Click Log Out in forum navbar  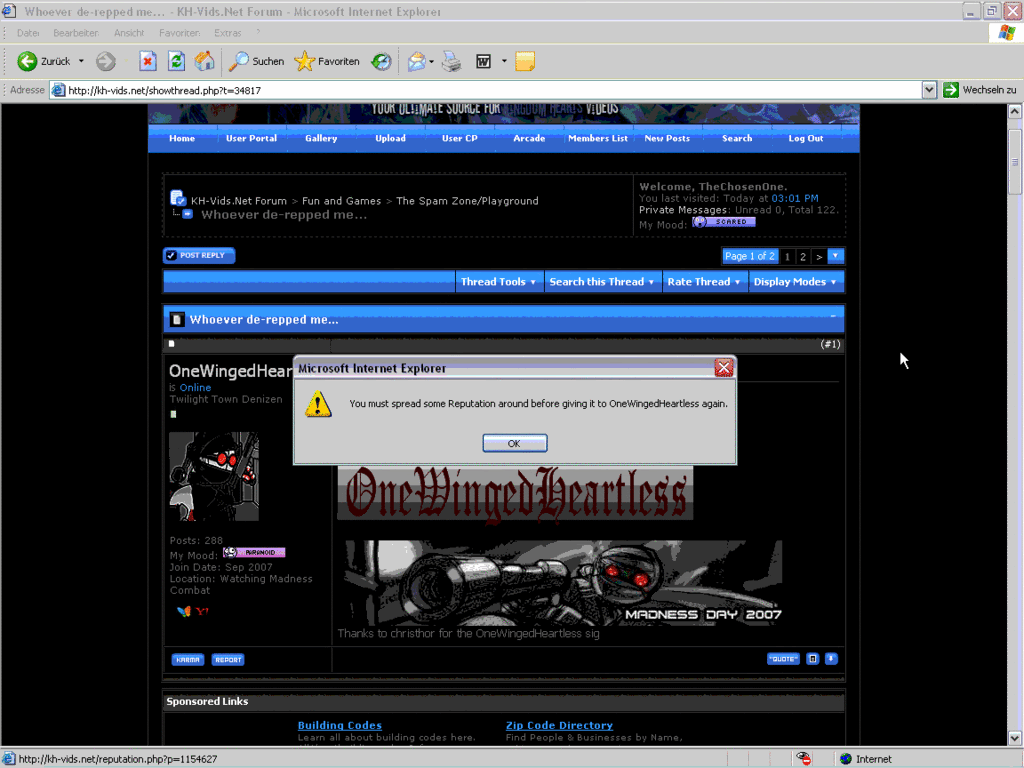pyautogui.click(x=806, y=138)
